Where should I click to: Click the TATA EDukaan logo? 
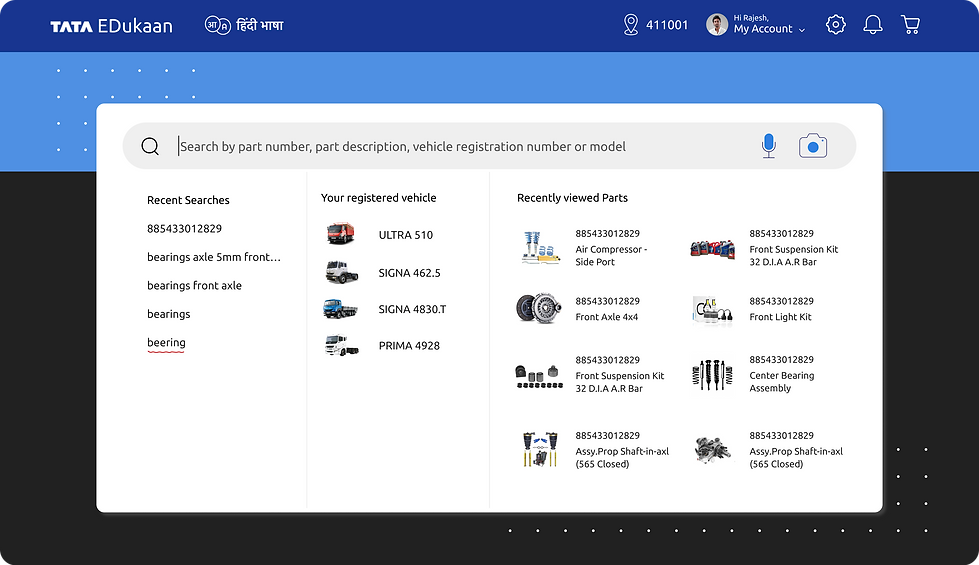[x=111, y=26]
